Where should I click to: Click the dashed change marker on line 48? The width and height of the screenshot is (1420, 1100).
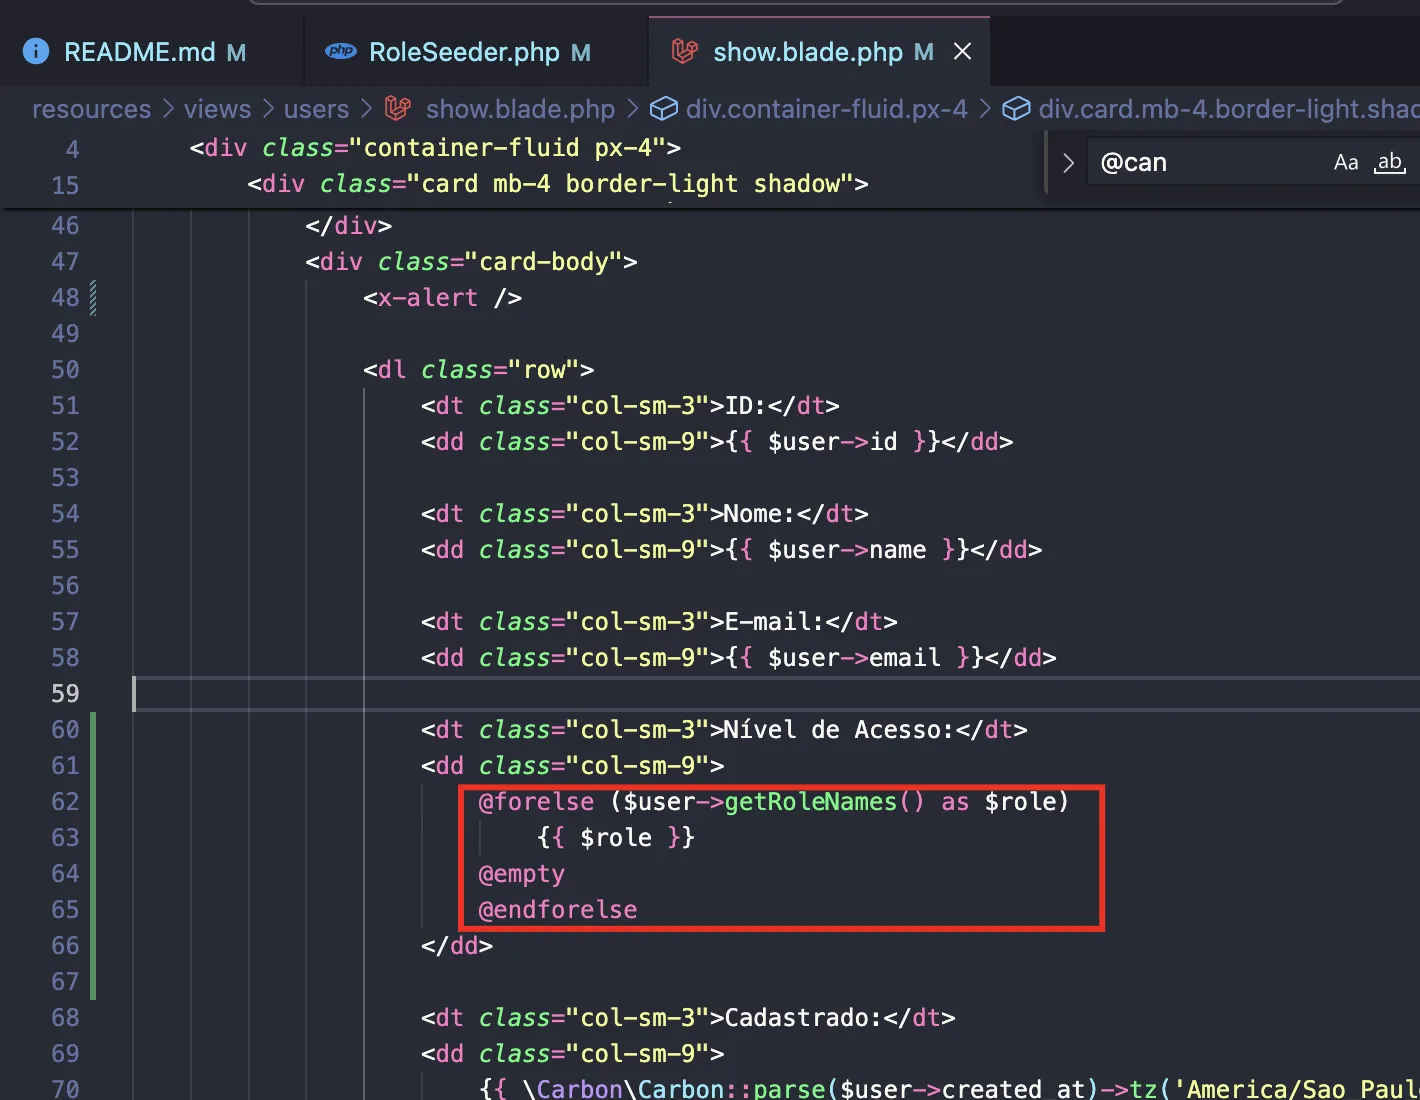coord(93,298)
